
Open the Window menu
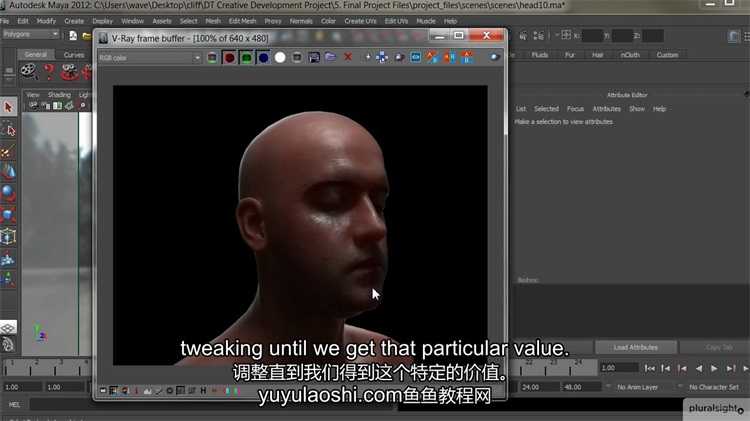132,21
